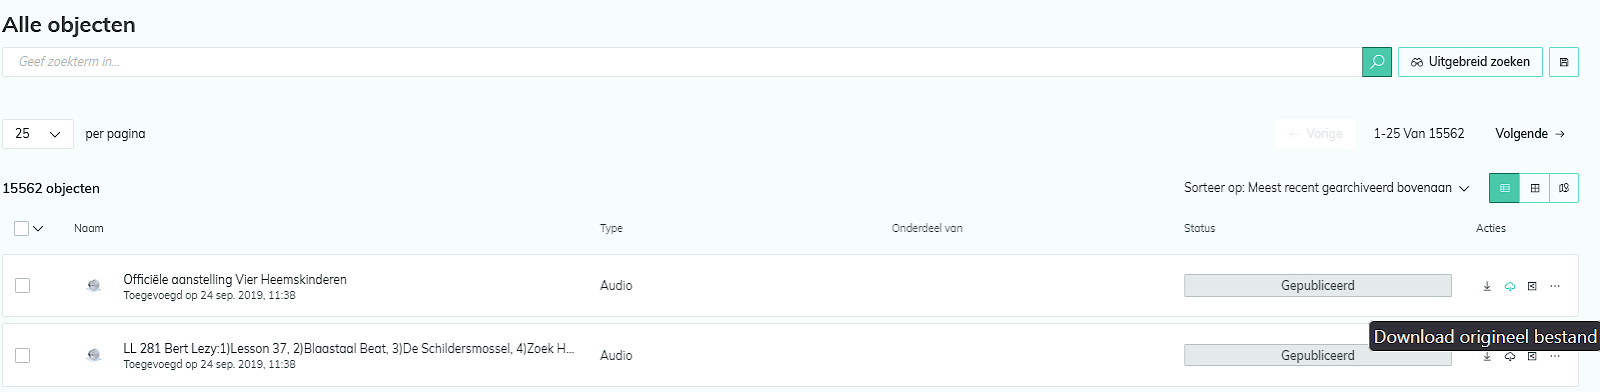The image size is (1600, 392).
Task: Open Uitgebreid zoeken advanced search
Action: coord(1470,62)
